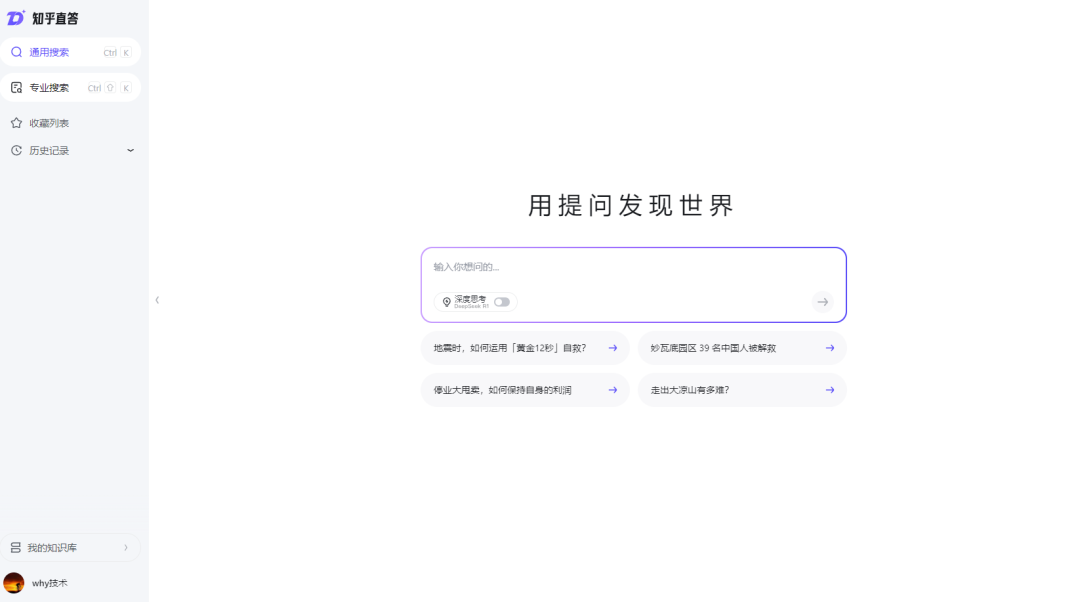Click the why技术 profile avatar

point(14,583)
